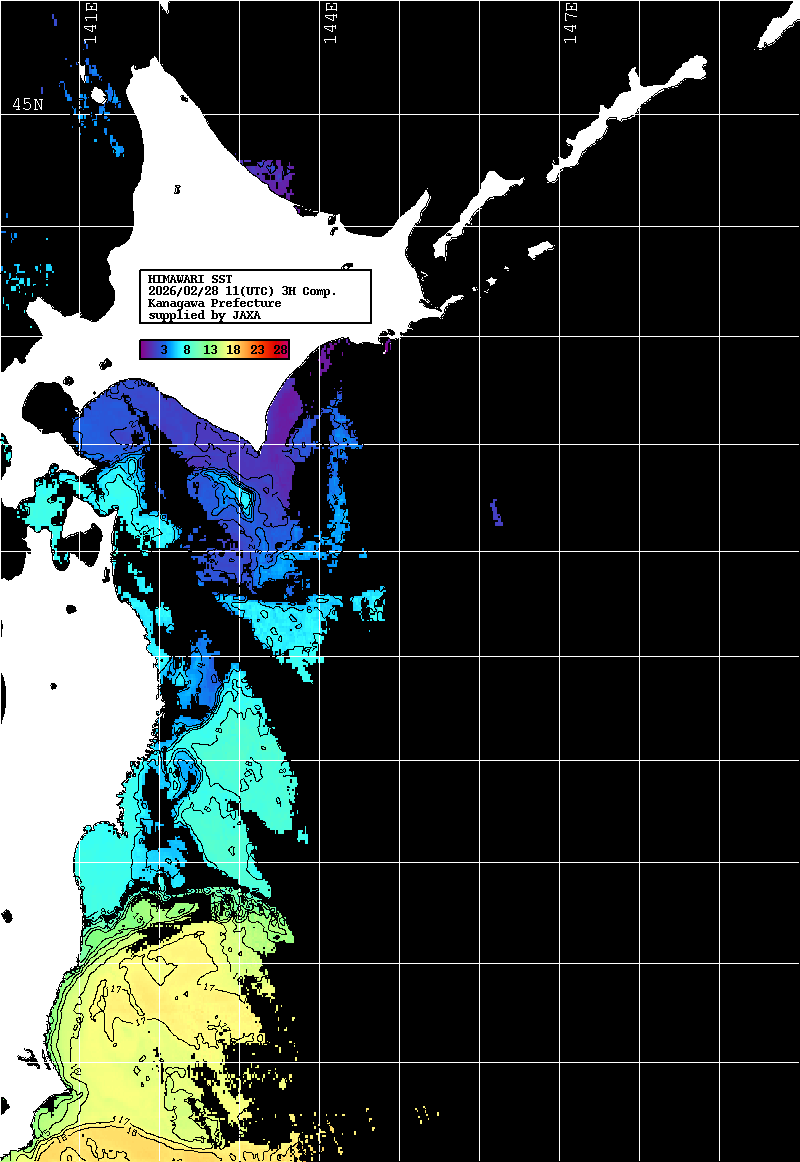The width and height of the screenshot is (800, 1162).
Task: Click the 18 degree yellow legend segment
Action: pyautogui.click(x=233, y=349)
